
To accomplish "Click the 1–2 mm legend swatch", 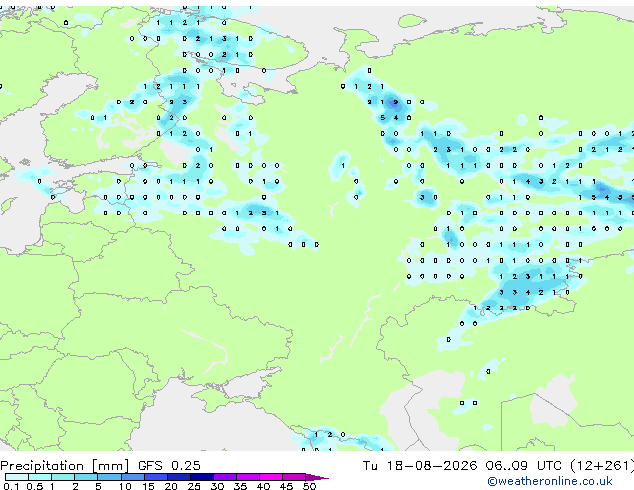I will [63, 477].
